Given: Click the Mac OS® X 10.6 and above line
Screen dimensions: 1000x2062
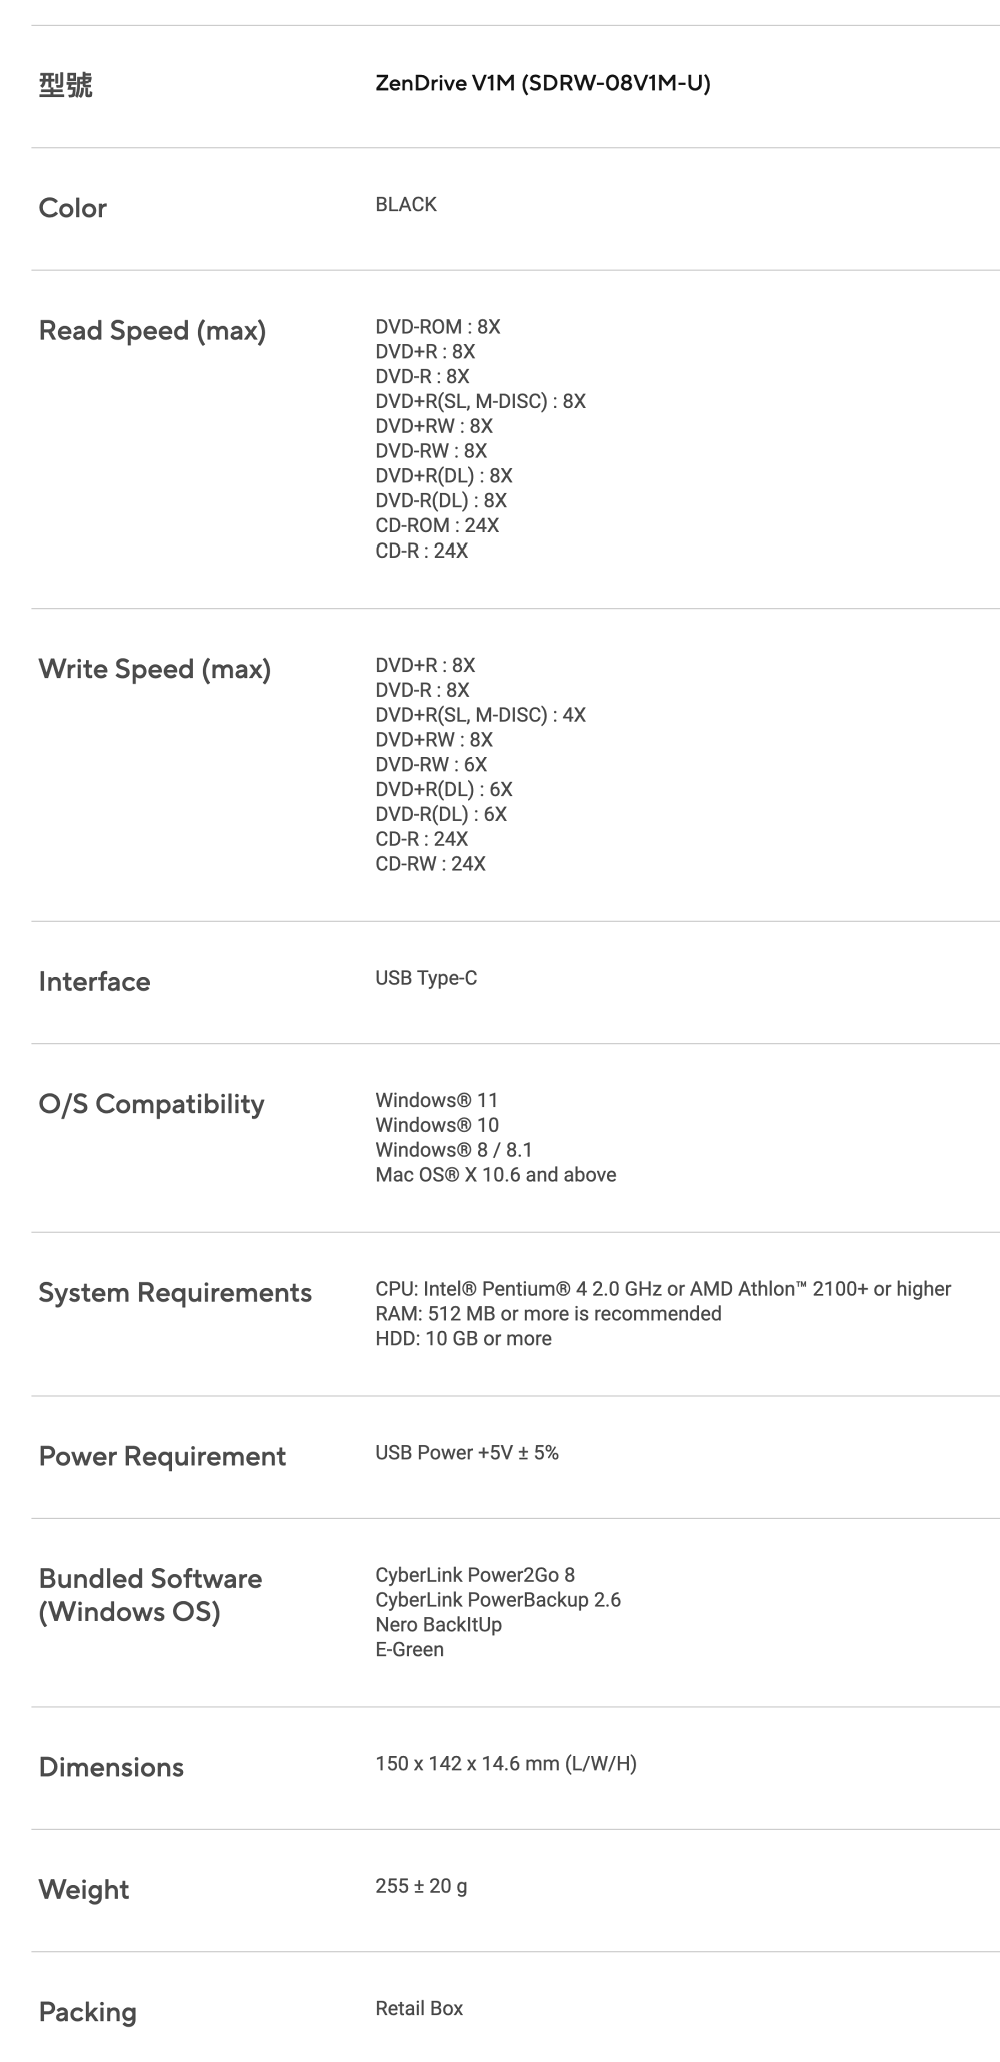Looking at the screenshot, I should (495, 1174).
